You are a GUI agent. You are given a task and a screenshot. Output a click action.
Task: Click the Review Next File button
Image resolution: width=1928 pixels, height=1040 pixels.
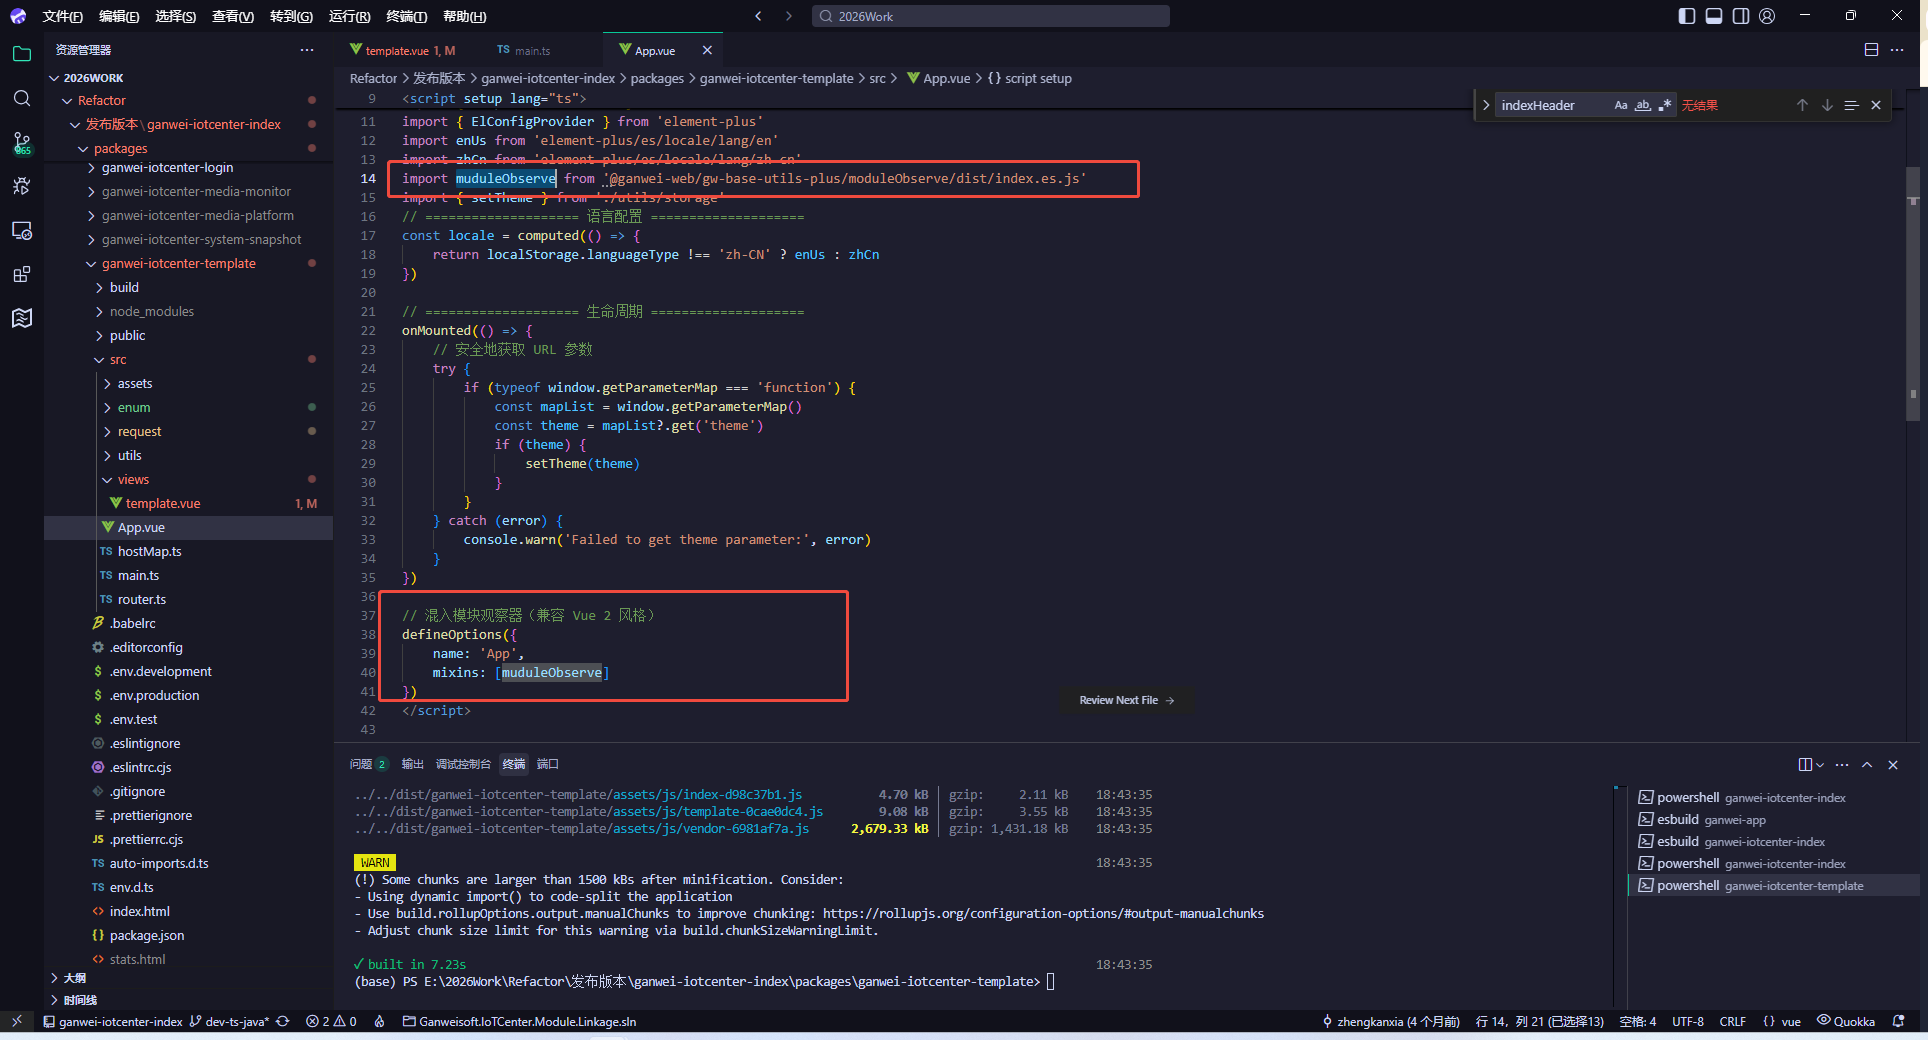pos(1126,700)
